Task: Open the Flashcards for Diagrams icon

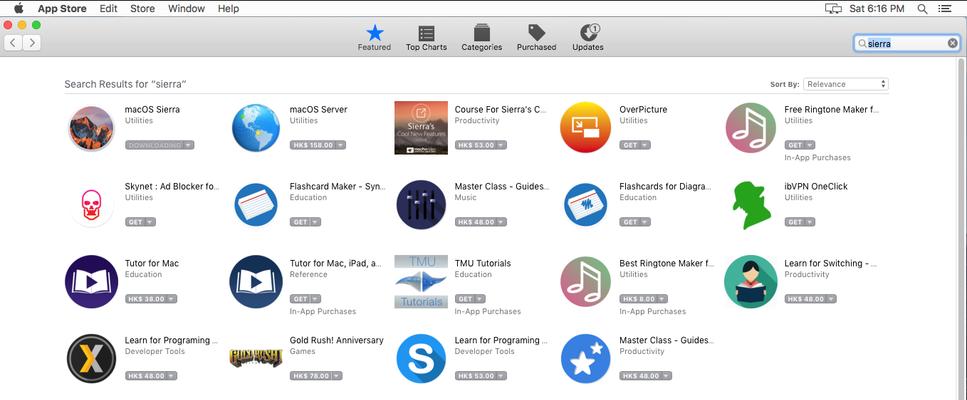Action: 585,205
